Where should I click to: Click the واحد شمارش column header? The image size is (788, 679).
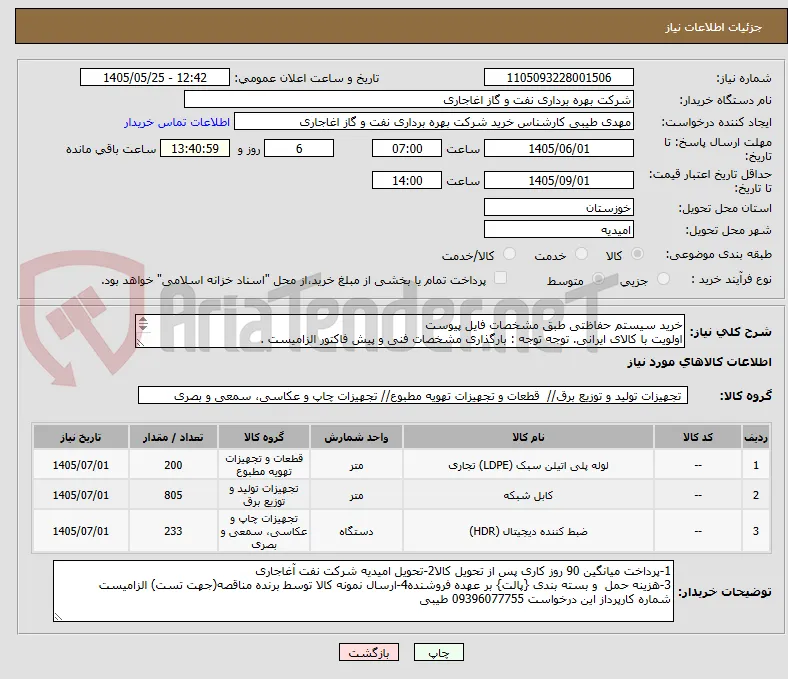pos(356,437)
